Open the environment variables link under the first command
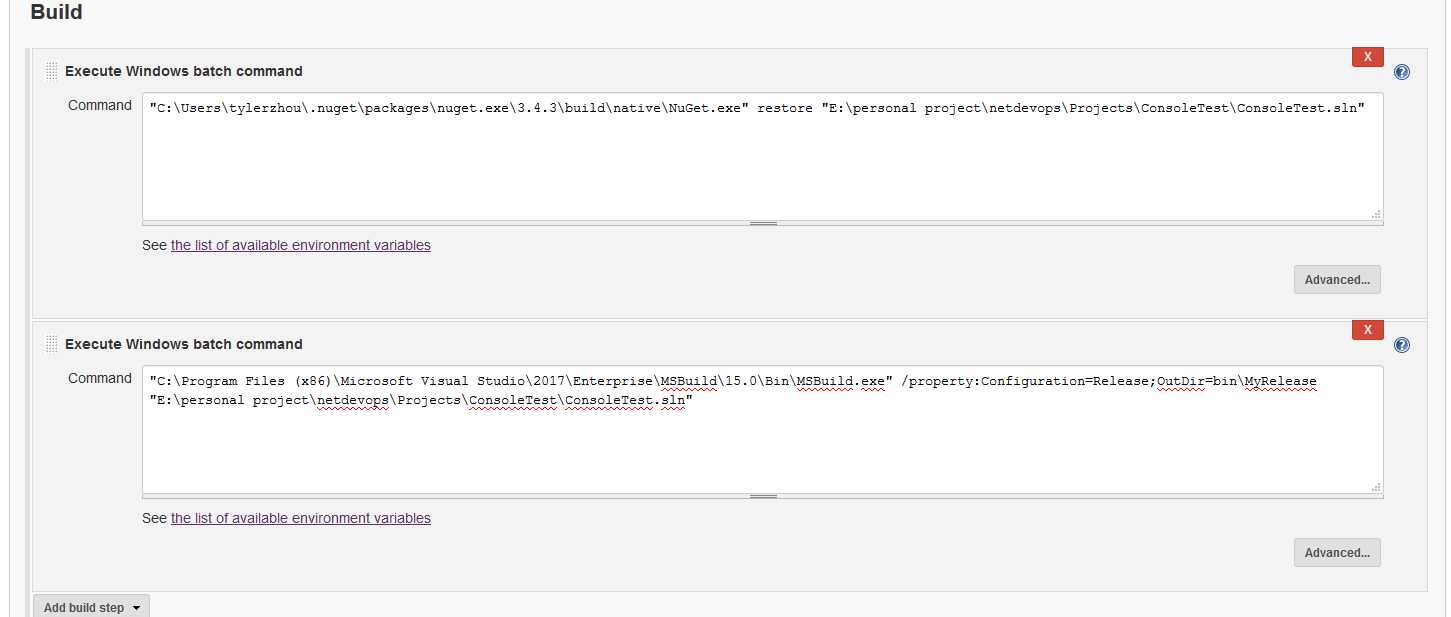Viewport: 1451px width, 617px height. (301, 245)
